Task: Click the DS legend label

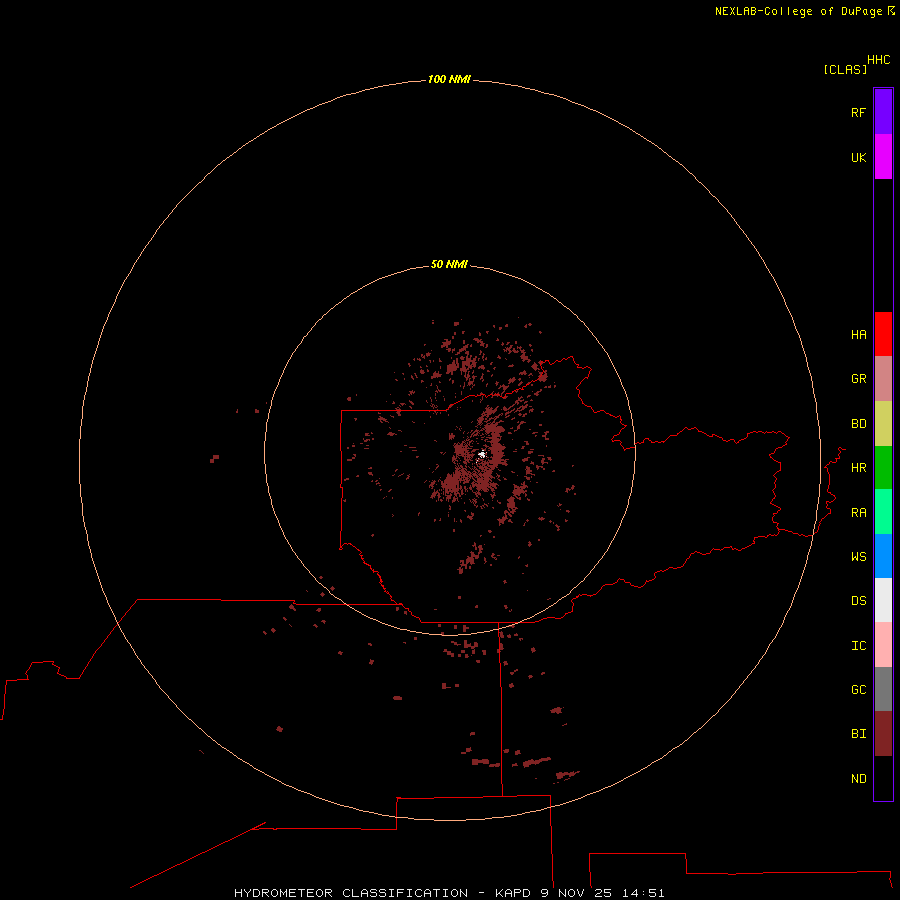Action: [858, 601]
